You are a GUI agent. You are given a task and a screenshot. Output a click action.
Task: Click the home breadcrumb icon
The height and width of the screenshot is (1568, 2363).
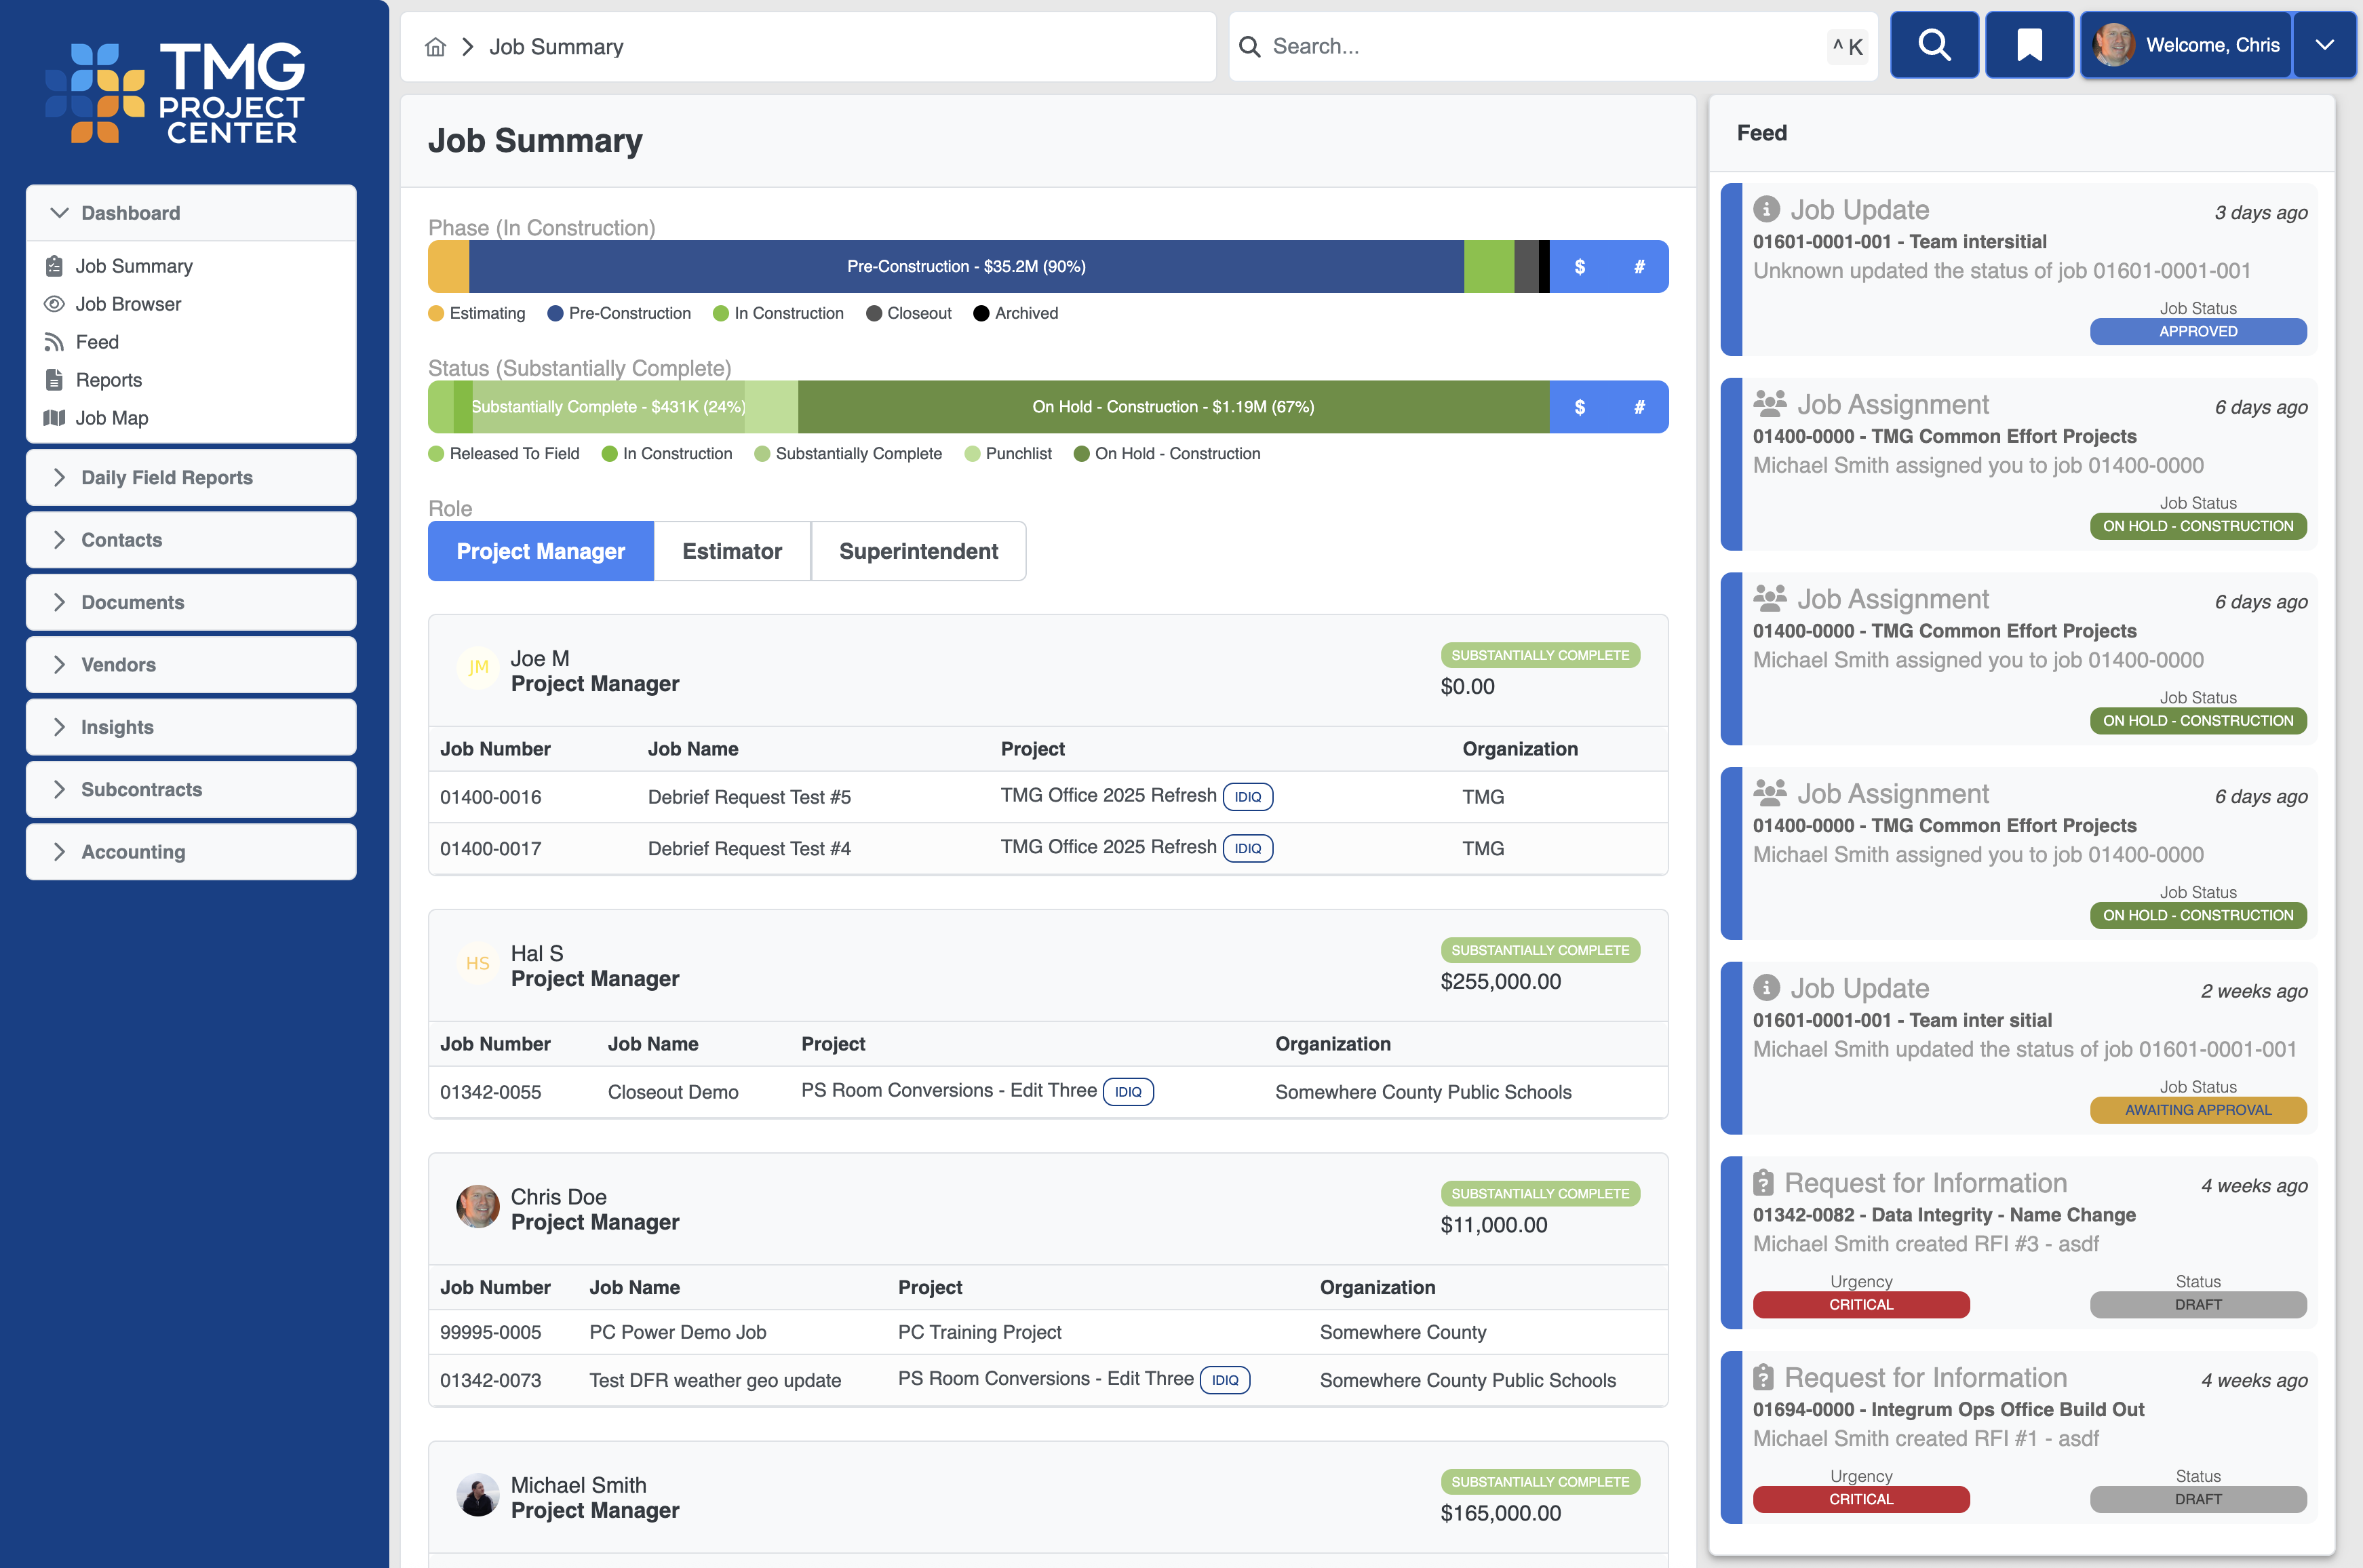point(435,46)
